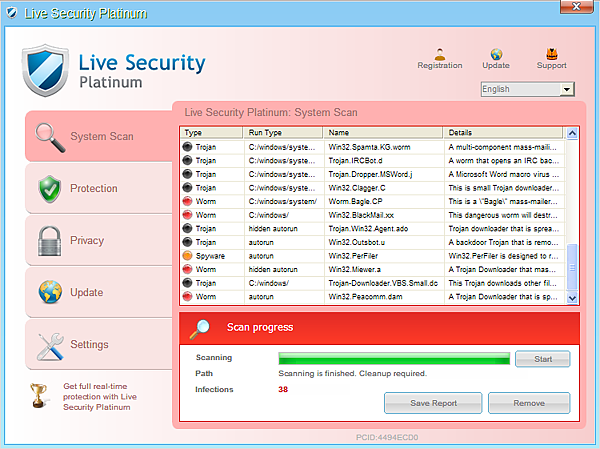Viewport: 600px width, 449px height.
Task: Click the Protection green shield icon
Action: (50, 189)
